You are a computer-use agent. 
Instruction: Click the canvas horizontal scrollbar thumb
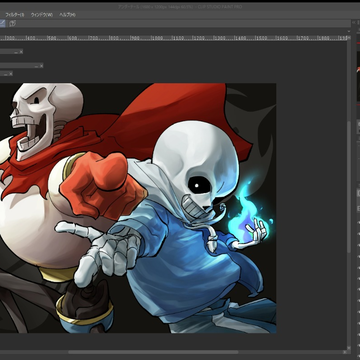coord(153,352)
